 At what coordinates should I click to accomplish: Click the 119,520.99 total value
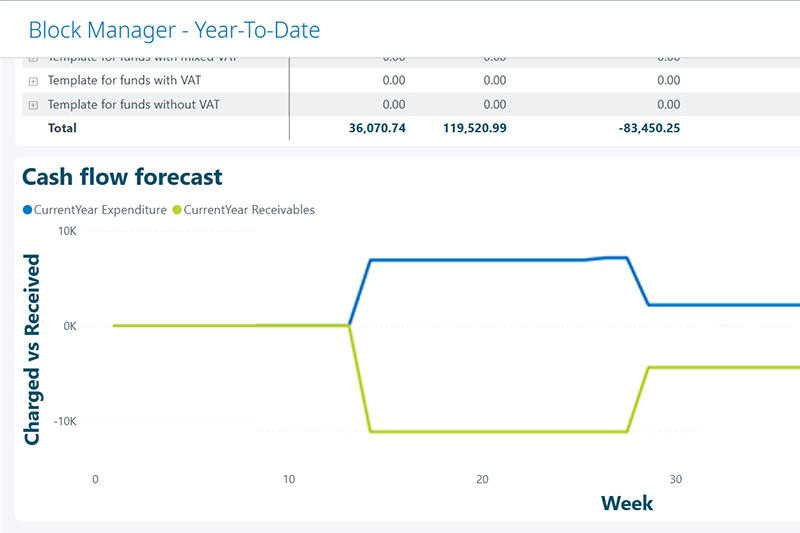474,128
